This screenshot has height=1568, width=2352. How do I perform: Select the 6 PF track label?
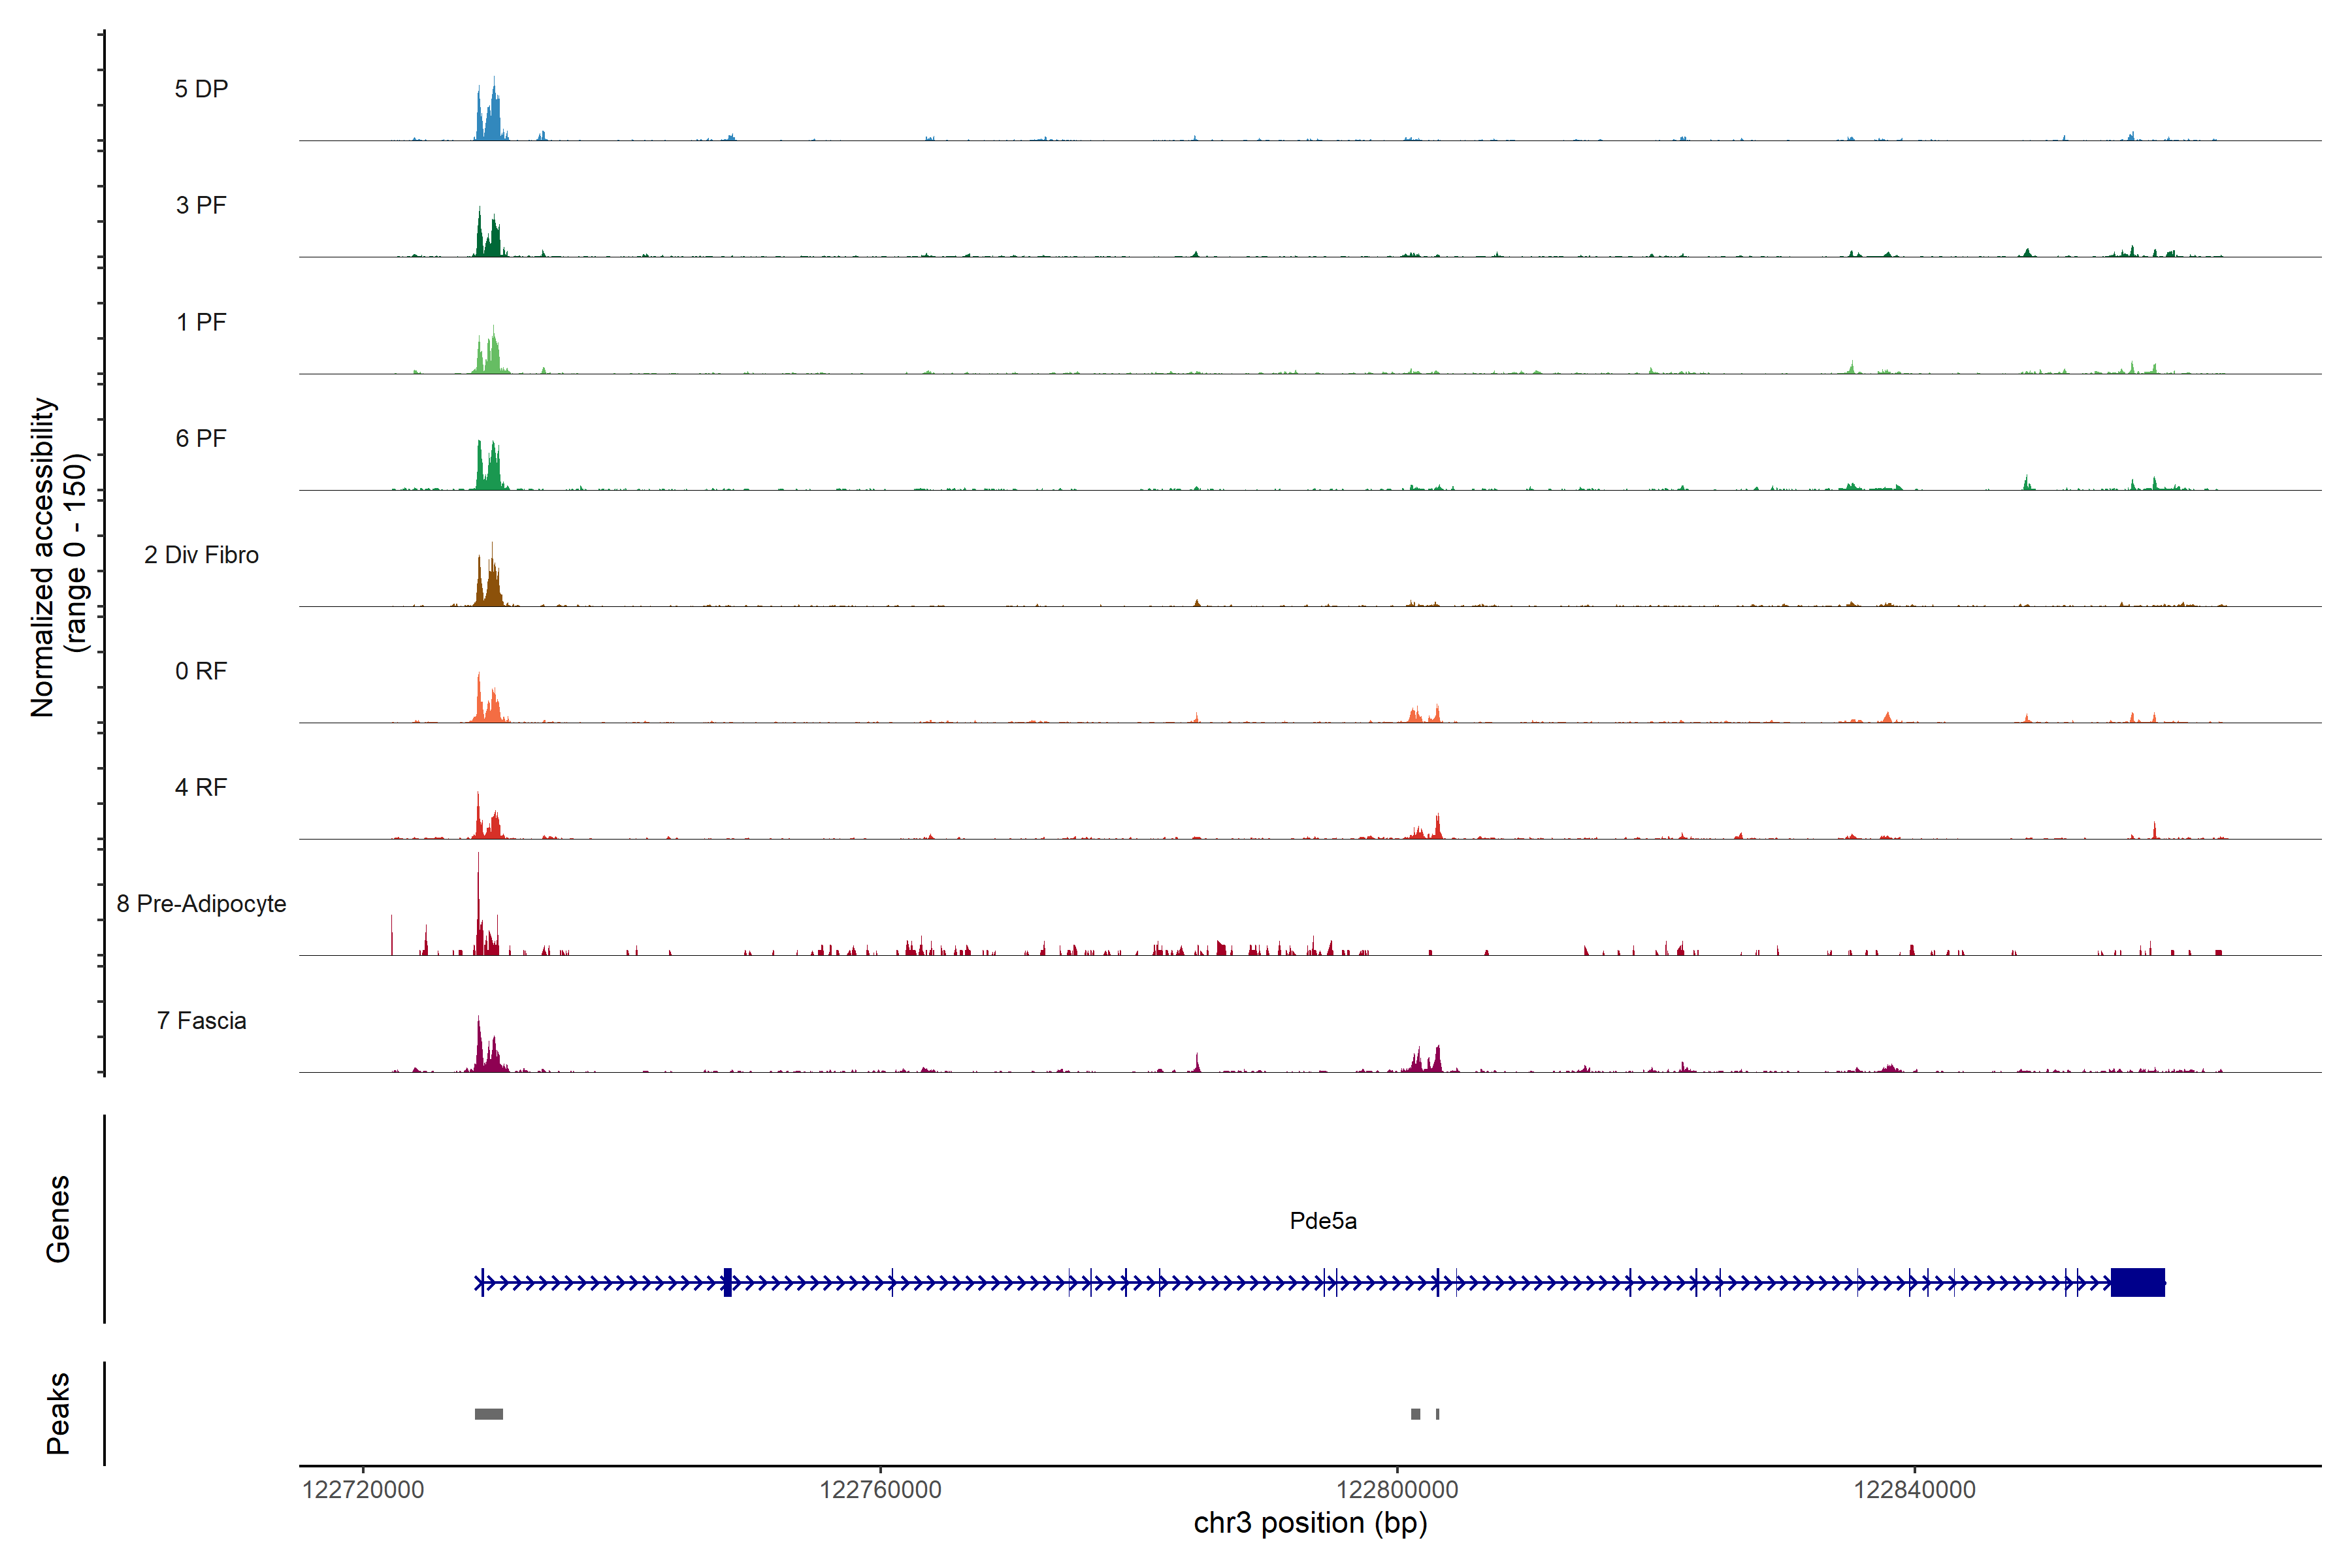[201, 438]
